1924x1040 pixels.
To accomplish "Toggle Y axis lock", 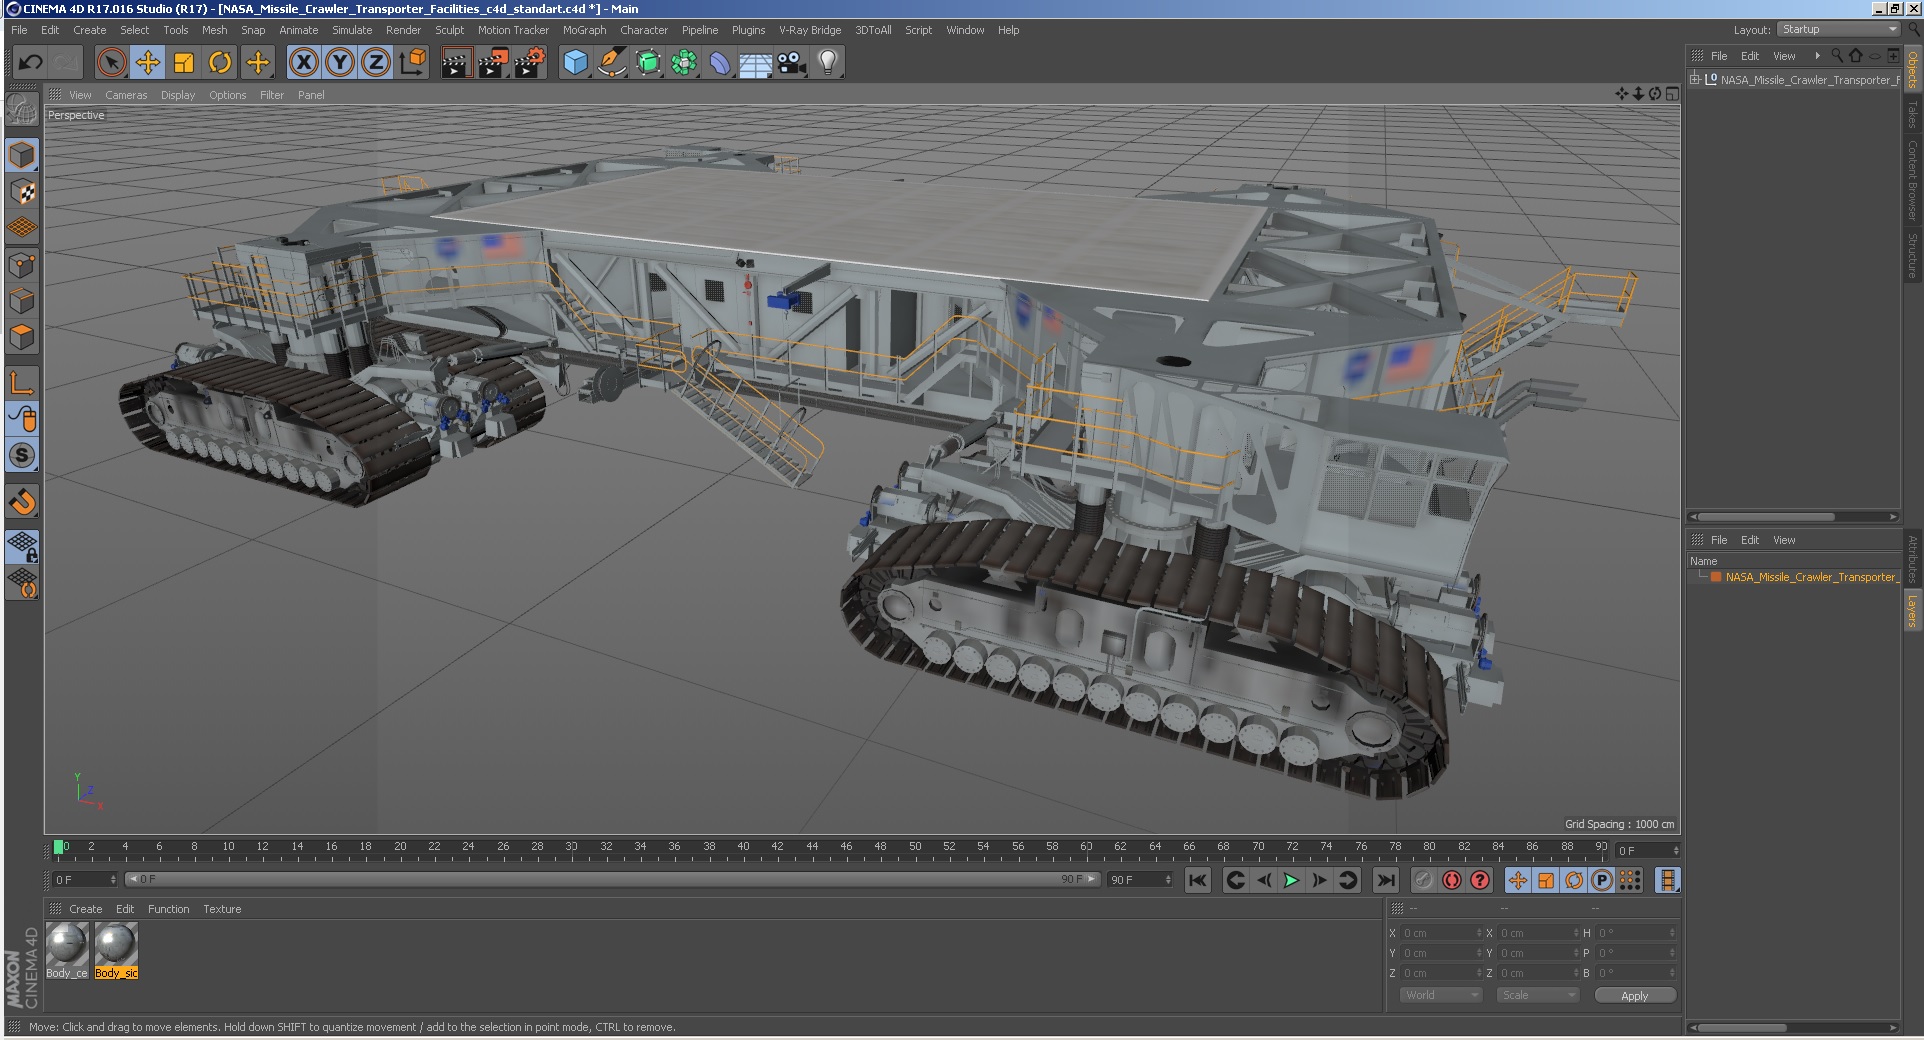I will [340, 63].
